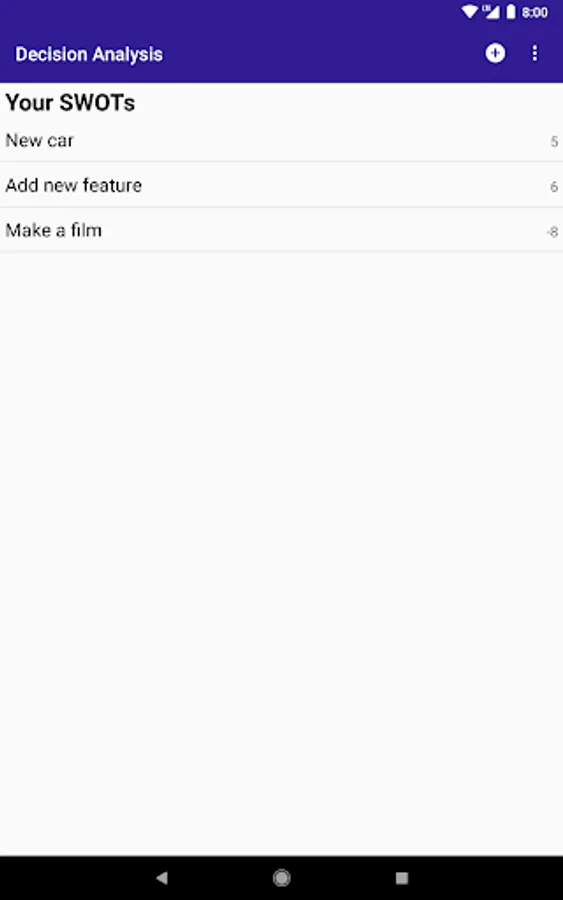Tap the battery status icon
The width and height of the screenshot is (563, 900).
click(510, 11)
